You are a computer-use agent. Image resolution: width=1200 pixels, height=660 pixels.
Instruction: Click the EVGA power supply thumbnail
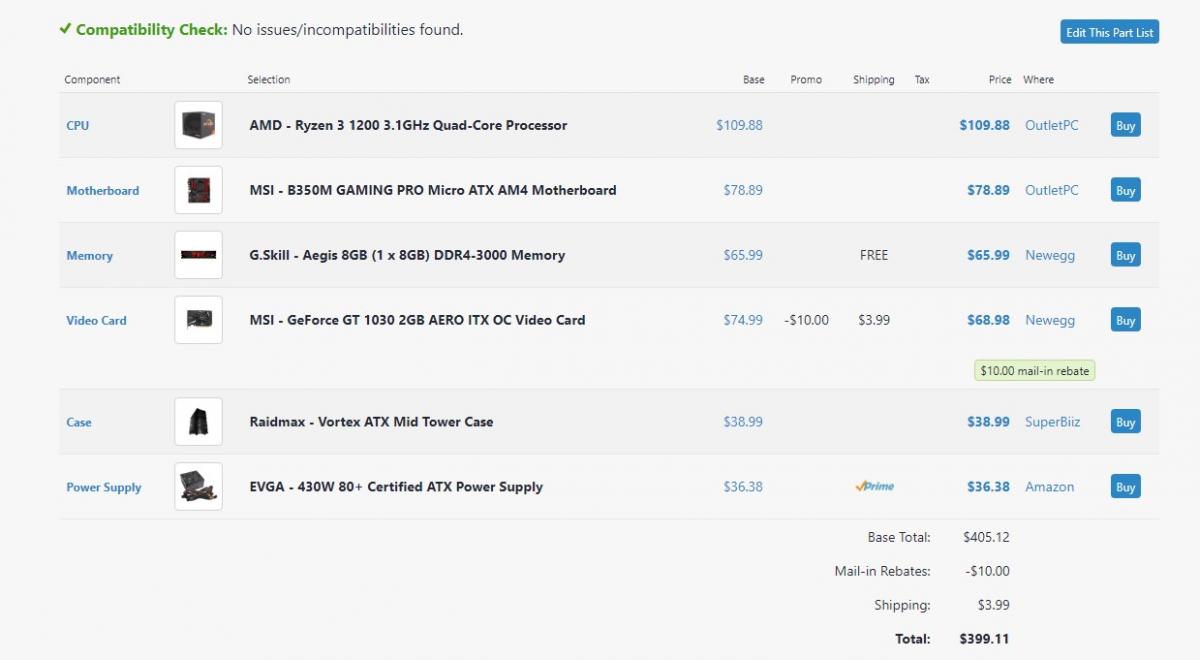198,487
